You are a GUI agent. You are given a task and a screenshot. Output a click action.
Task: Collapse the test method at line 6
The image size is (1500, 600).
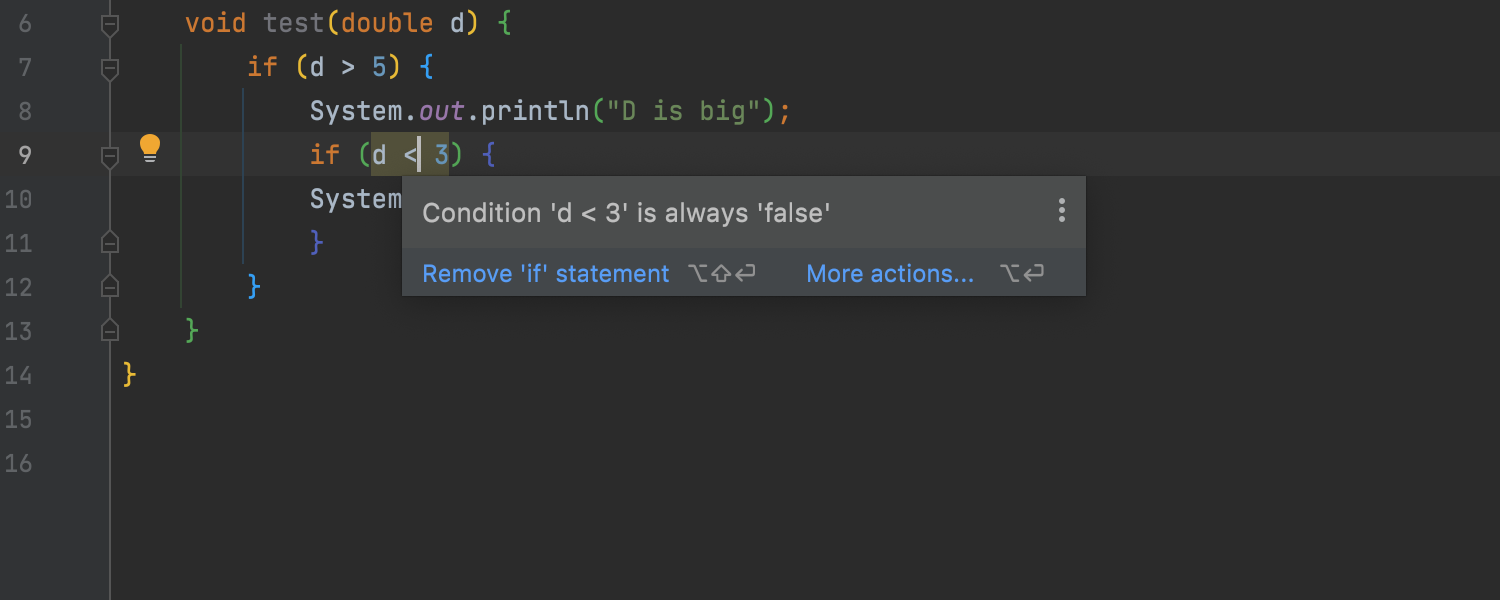110,24
